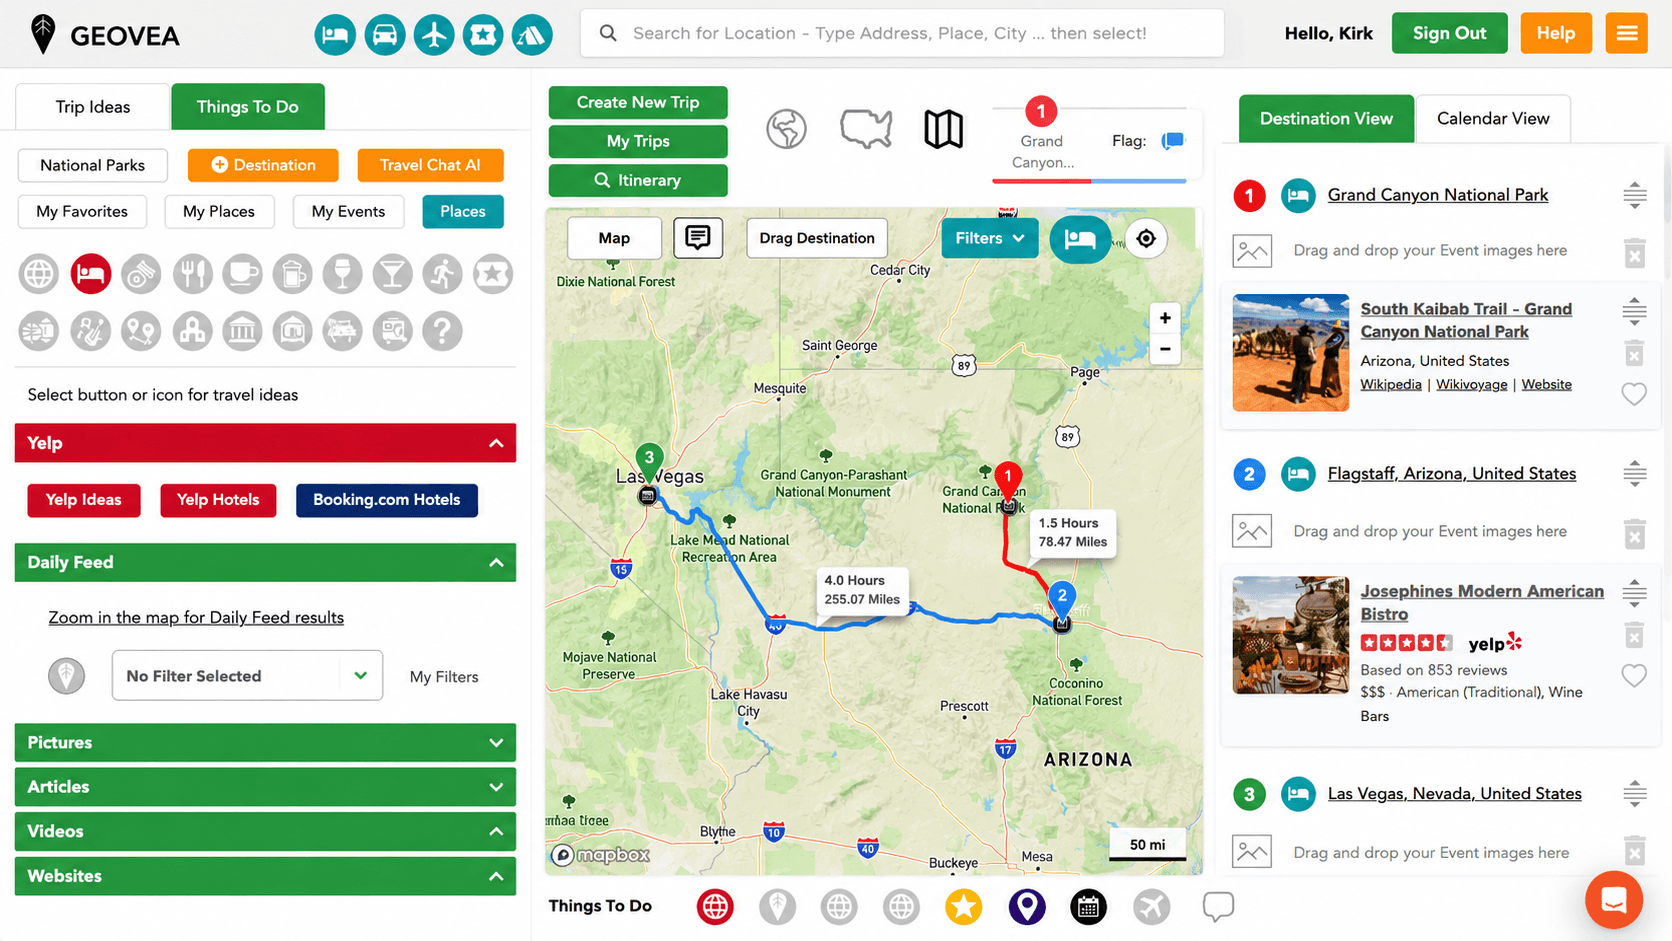1672x941 pixels.
Task: Expand the Pictures section
Action: pyautogui.click(x=265, y=742)
